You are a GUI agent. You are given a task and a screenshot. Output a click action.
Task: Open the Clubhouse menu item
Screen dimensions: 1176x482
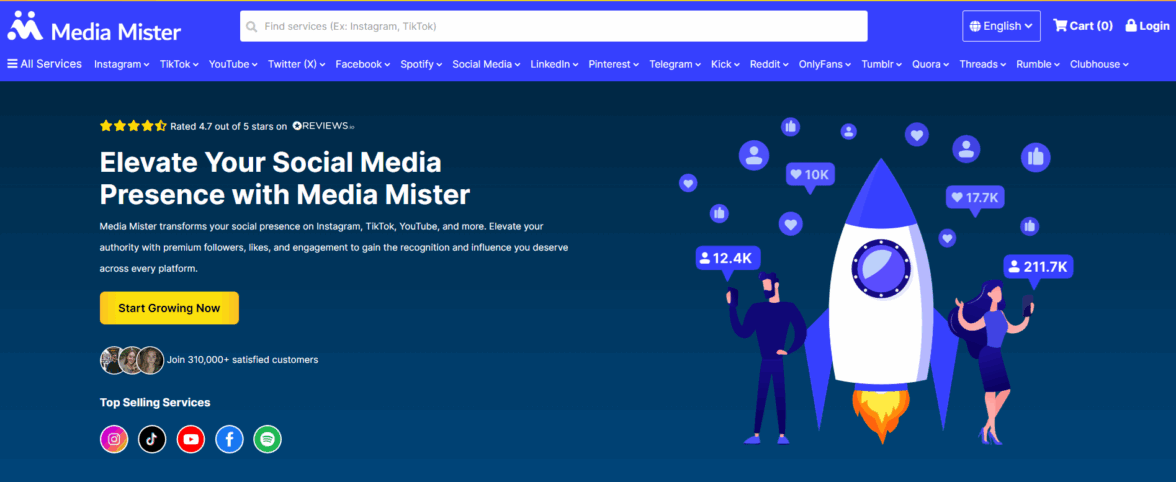click(1100, 64)
